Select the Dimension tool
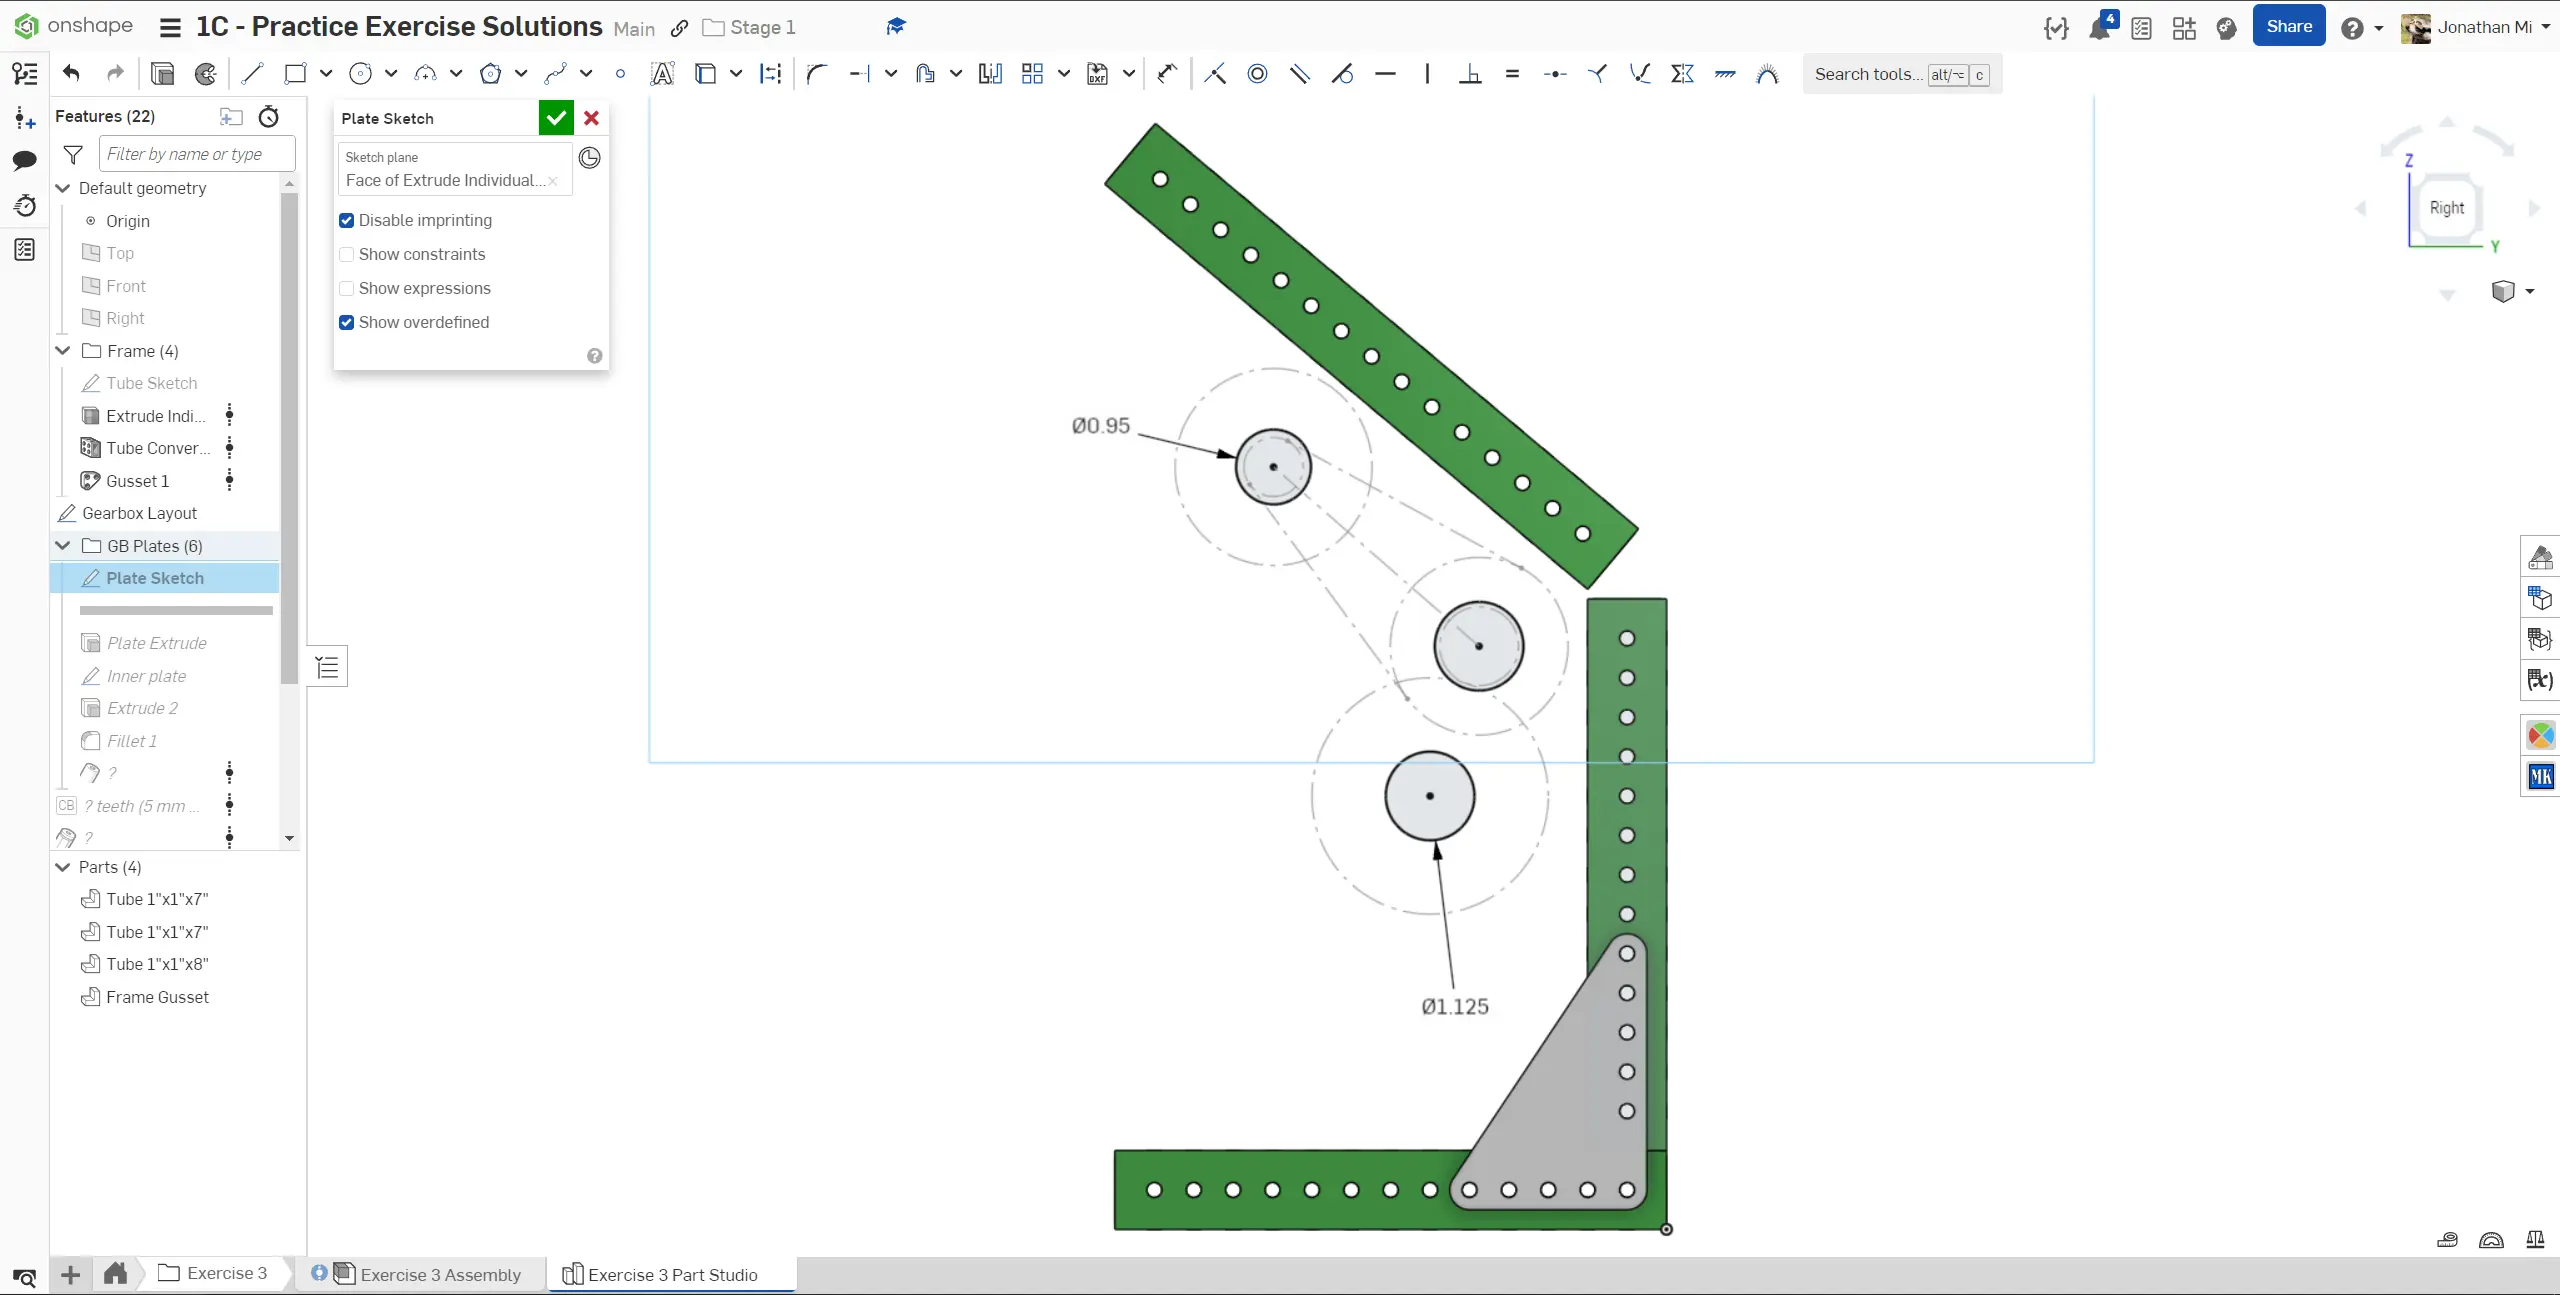Viewport: 2560px width, 1295px height. [x=1167, y=73]
